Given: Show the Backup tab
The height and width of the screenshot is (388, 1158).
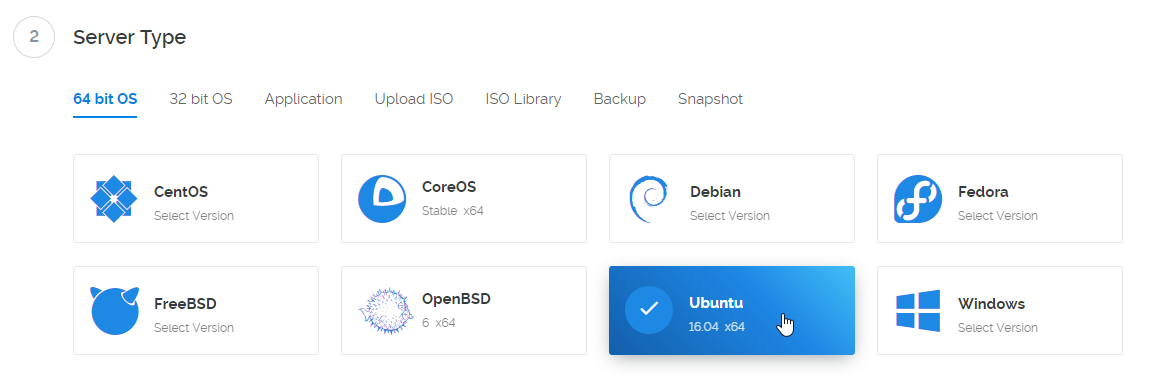Looking at the screenshot, I should pyautogui.click(x=620, y=99).
